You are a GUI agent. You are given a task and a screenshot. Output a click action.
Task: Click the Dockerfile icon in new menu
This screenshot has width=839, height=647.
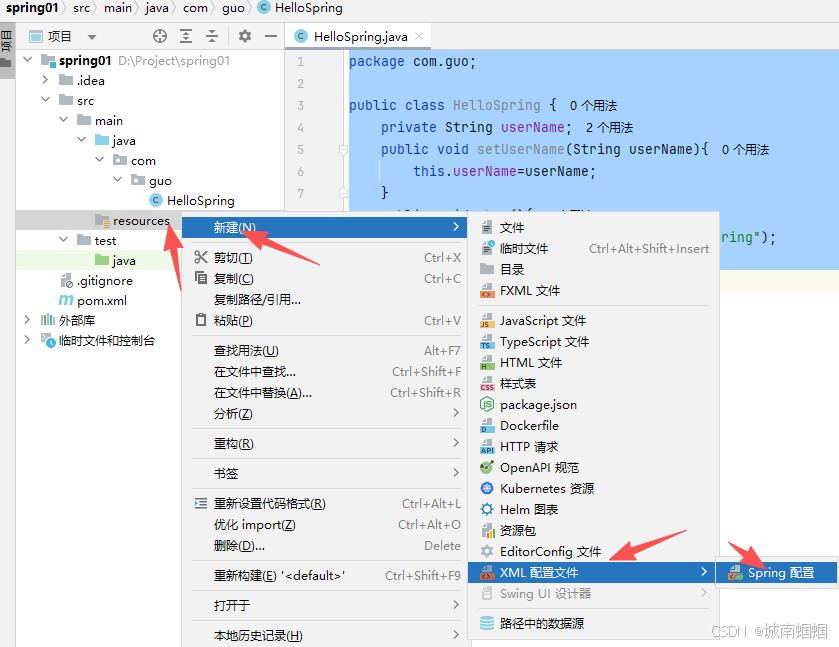pyautogui.click(x=487, y=426)
